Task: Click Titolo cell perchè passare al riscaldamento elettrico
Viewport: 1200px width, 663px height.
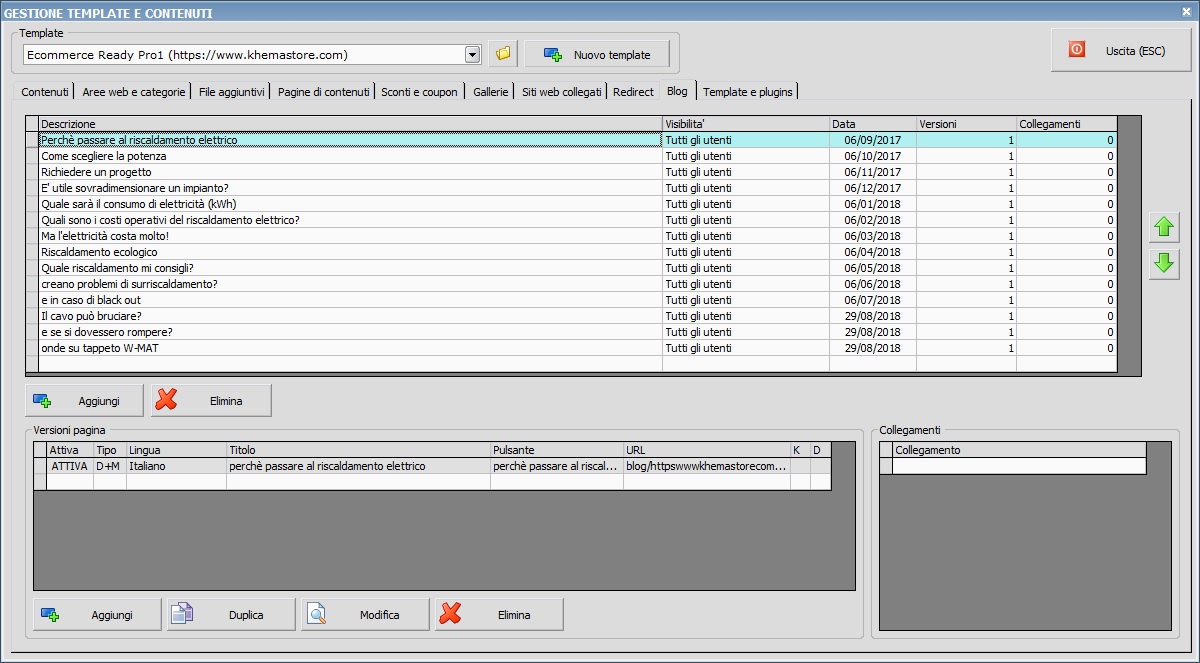Action: tap(358, 466)
